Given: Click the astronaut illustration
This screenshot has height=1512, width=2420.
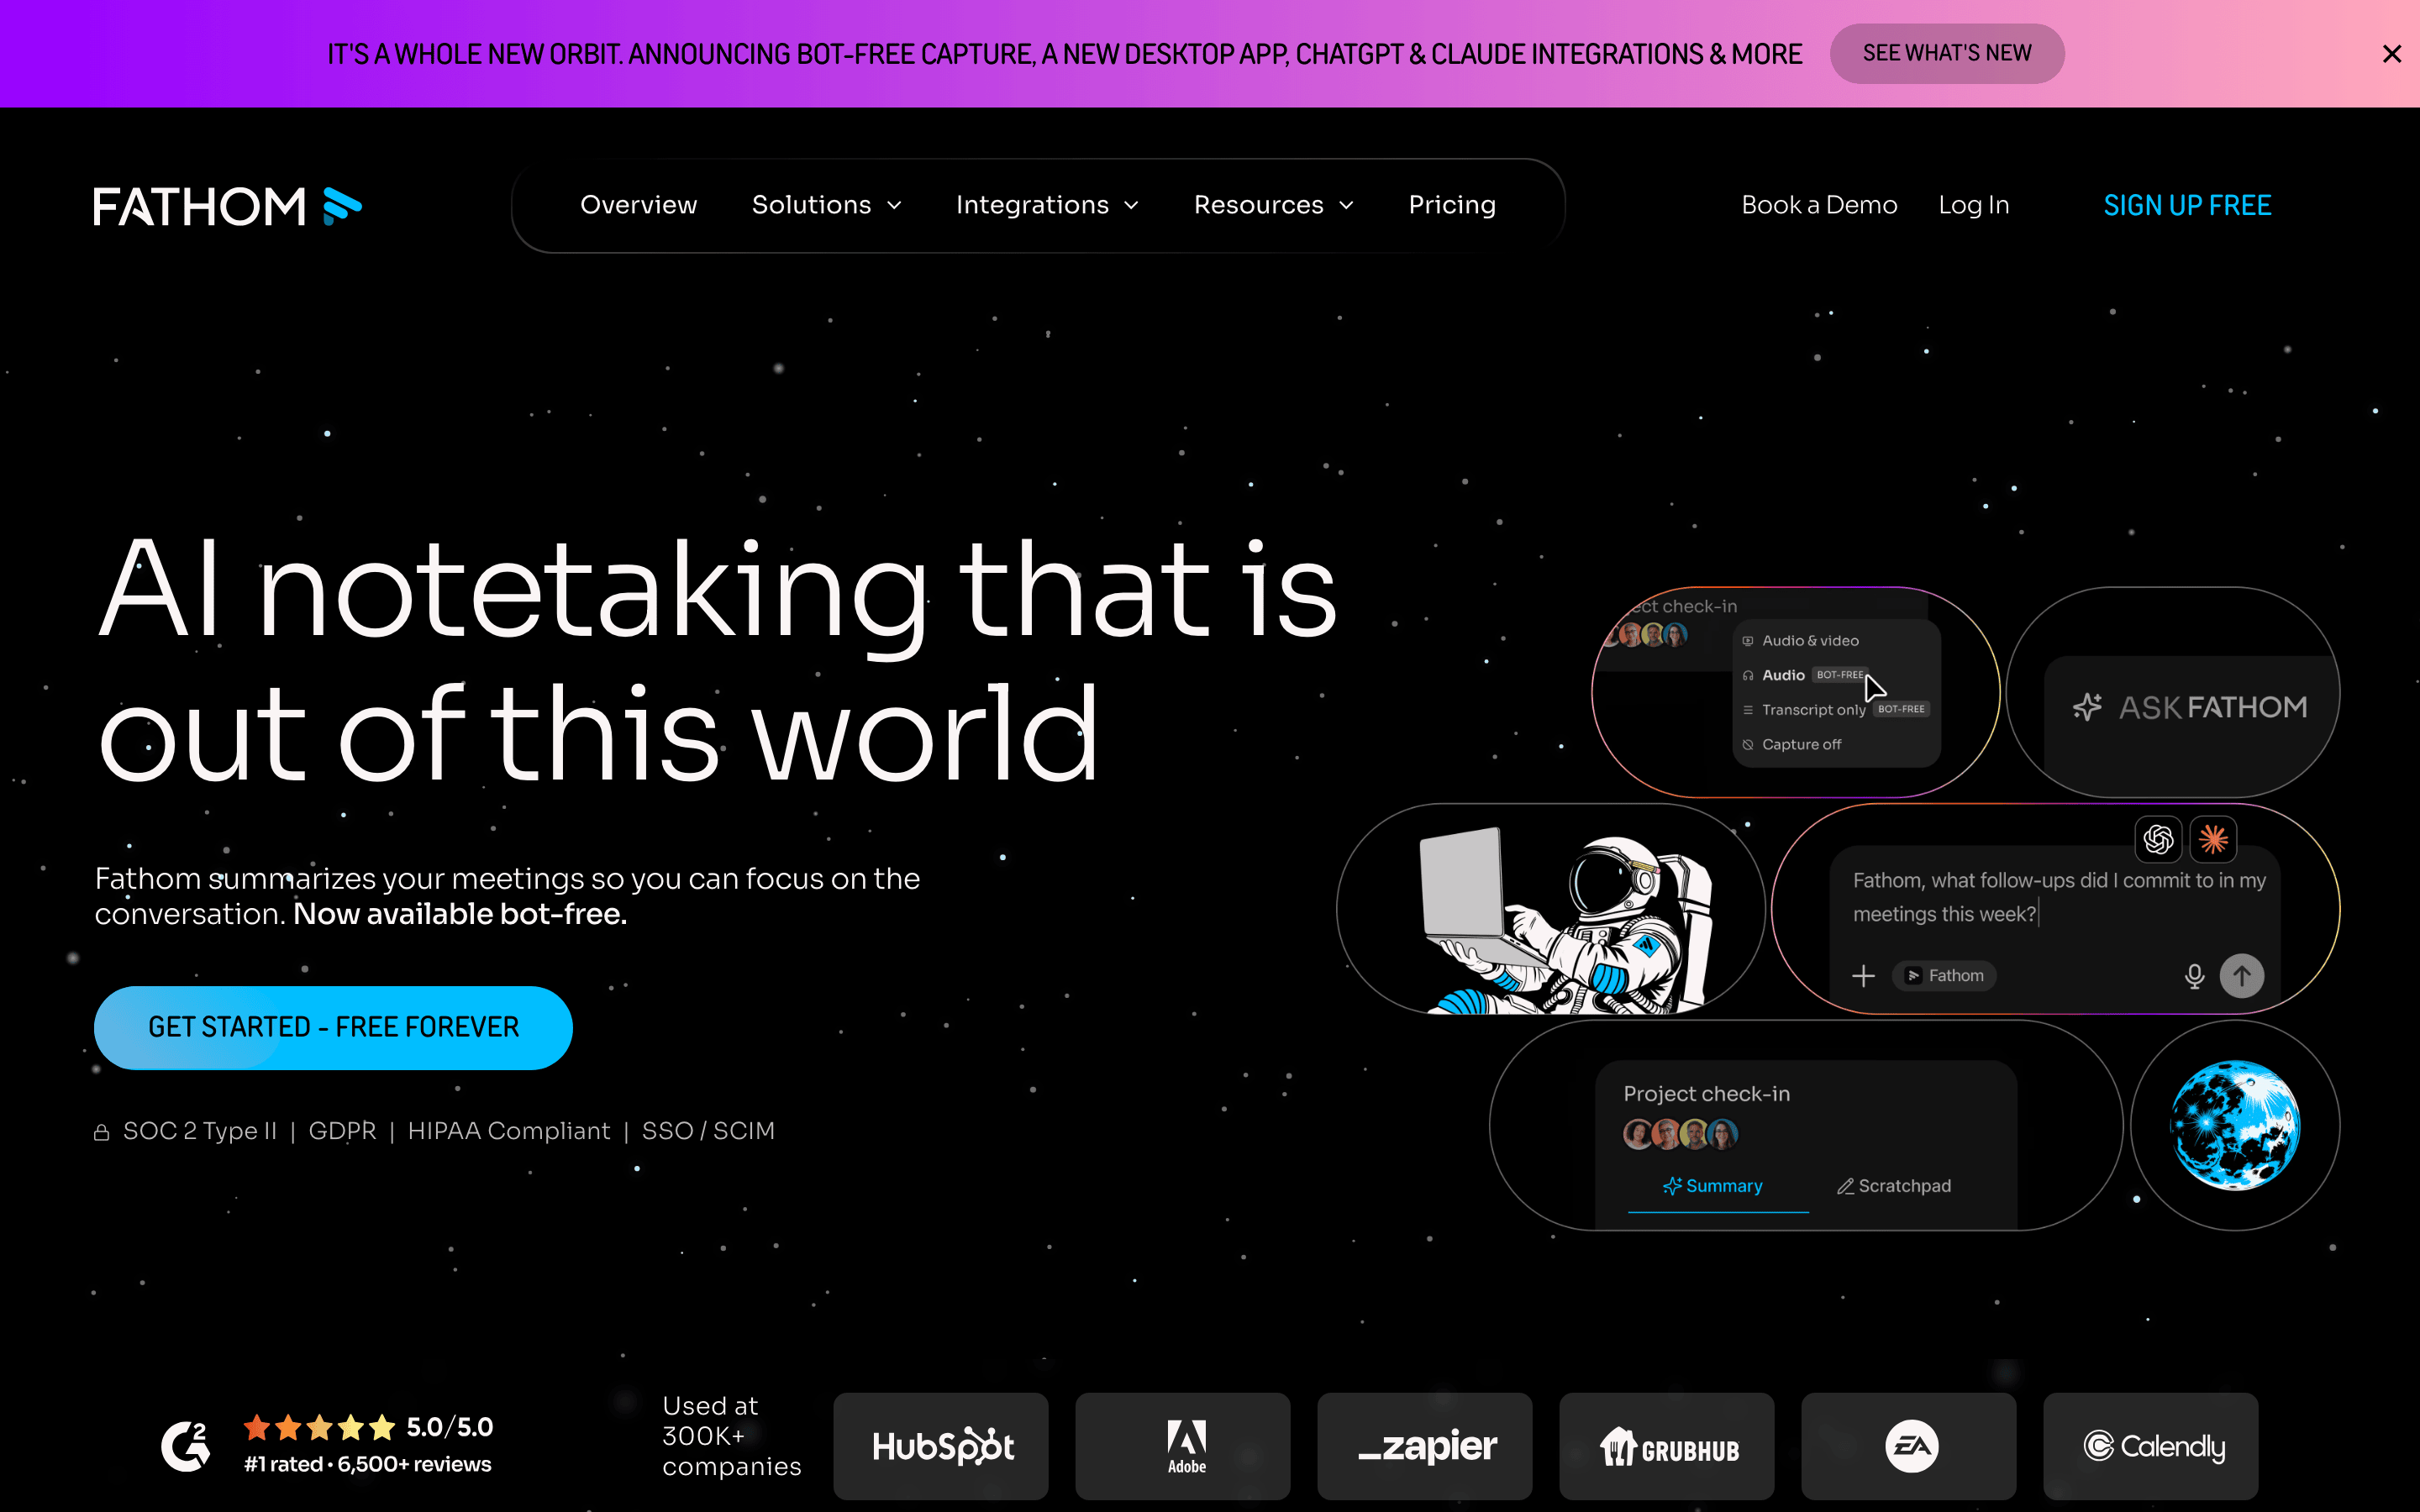Looking at the screenshot, I should pos(1566,920).
